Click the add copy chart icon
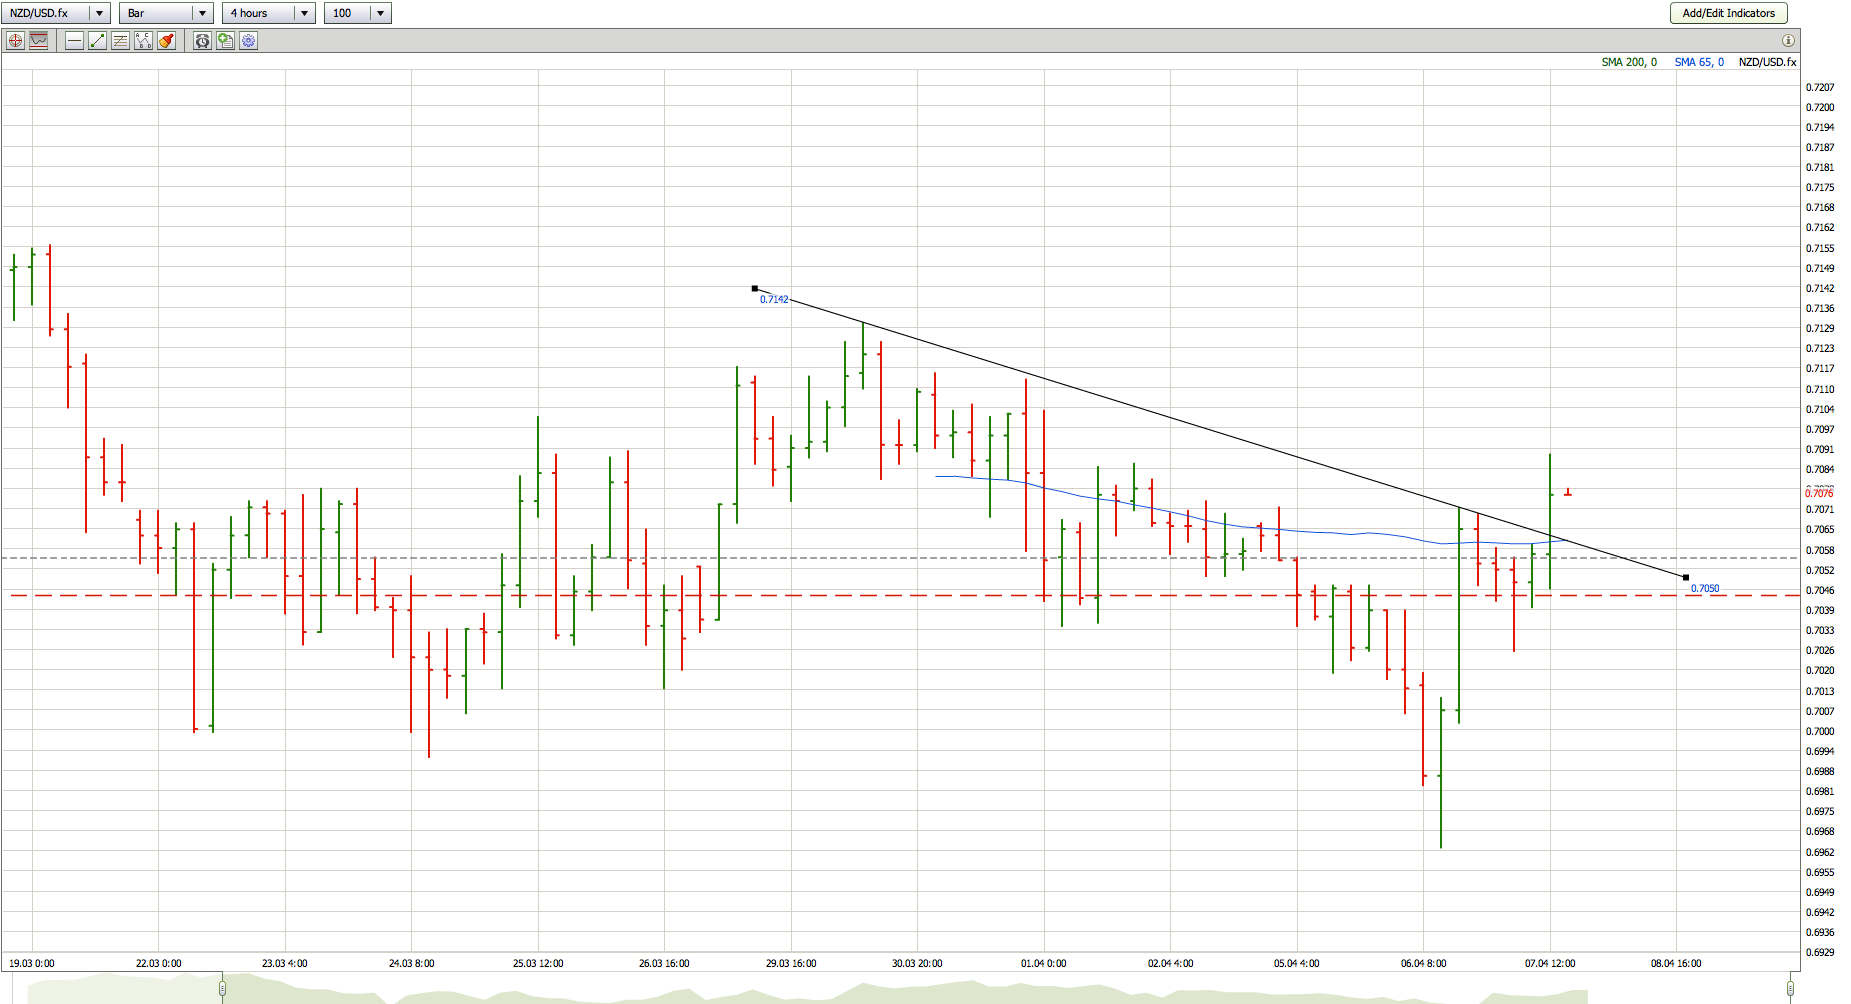 (225, 41)
